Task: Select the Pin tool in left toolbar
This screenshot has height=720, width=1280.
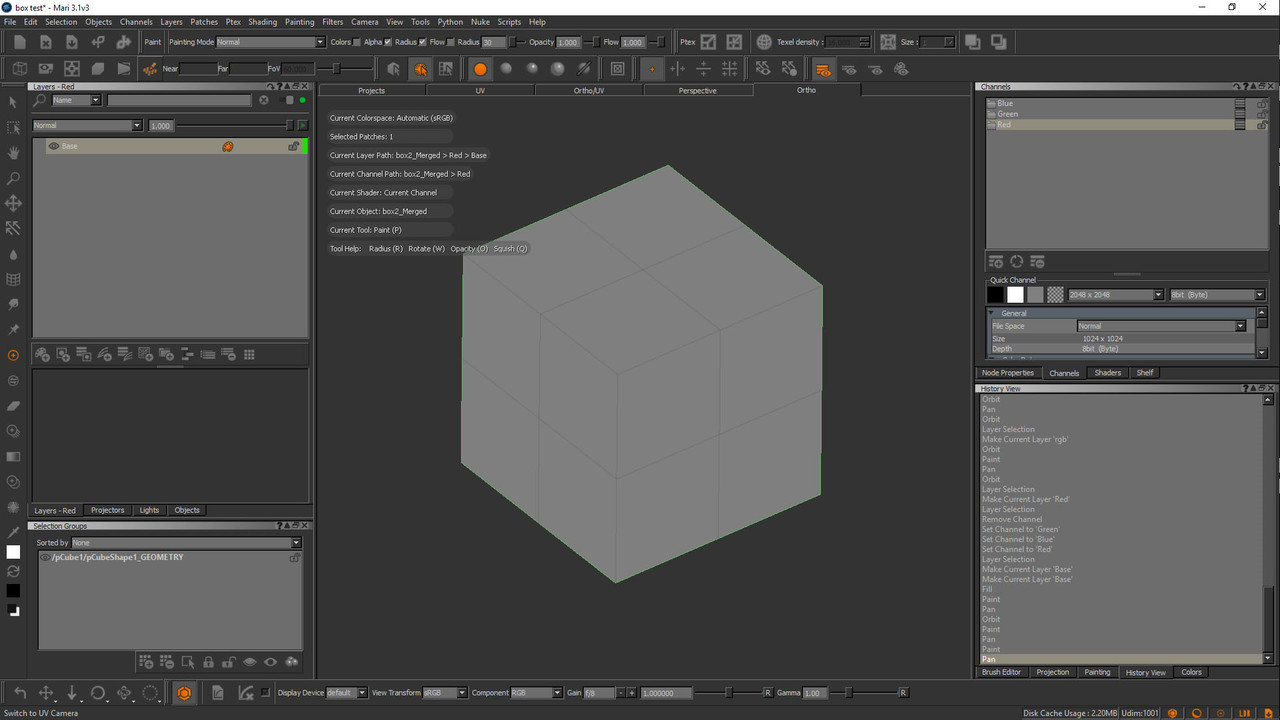Action: click(x=13, y=329)
